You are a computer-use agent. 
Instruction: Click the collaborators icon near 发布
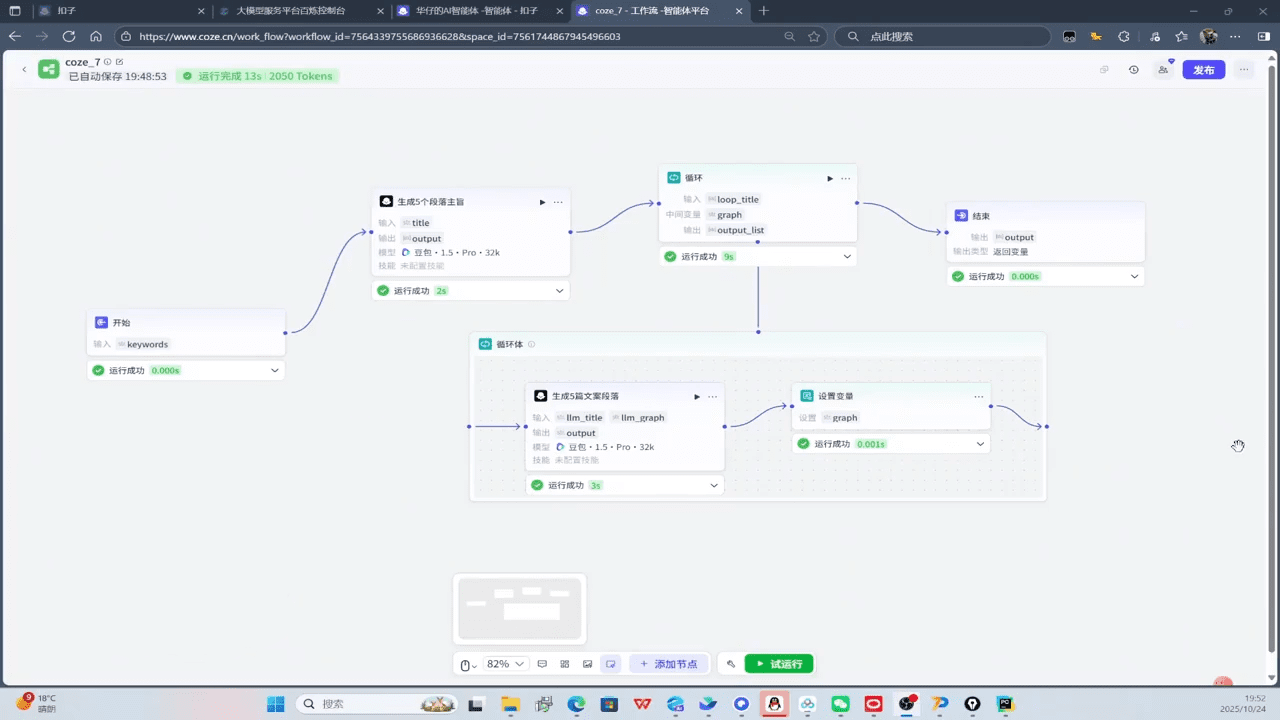[1163, 70]
